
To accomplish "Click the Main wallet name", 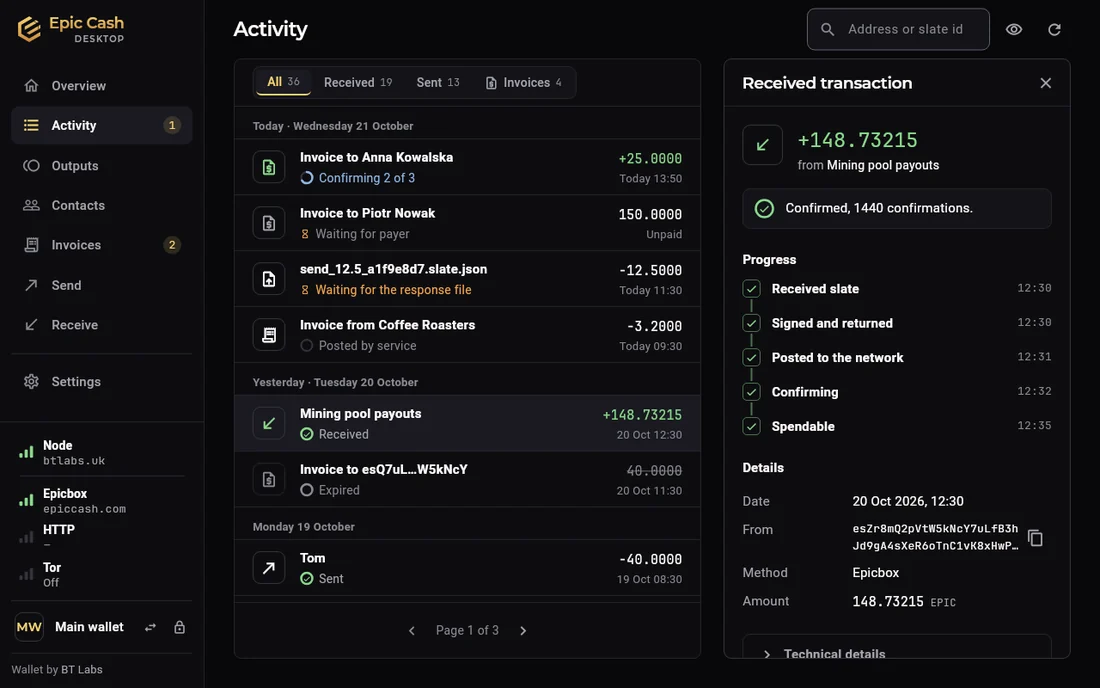I will pos(89,627).
